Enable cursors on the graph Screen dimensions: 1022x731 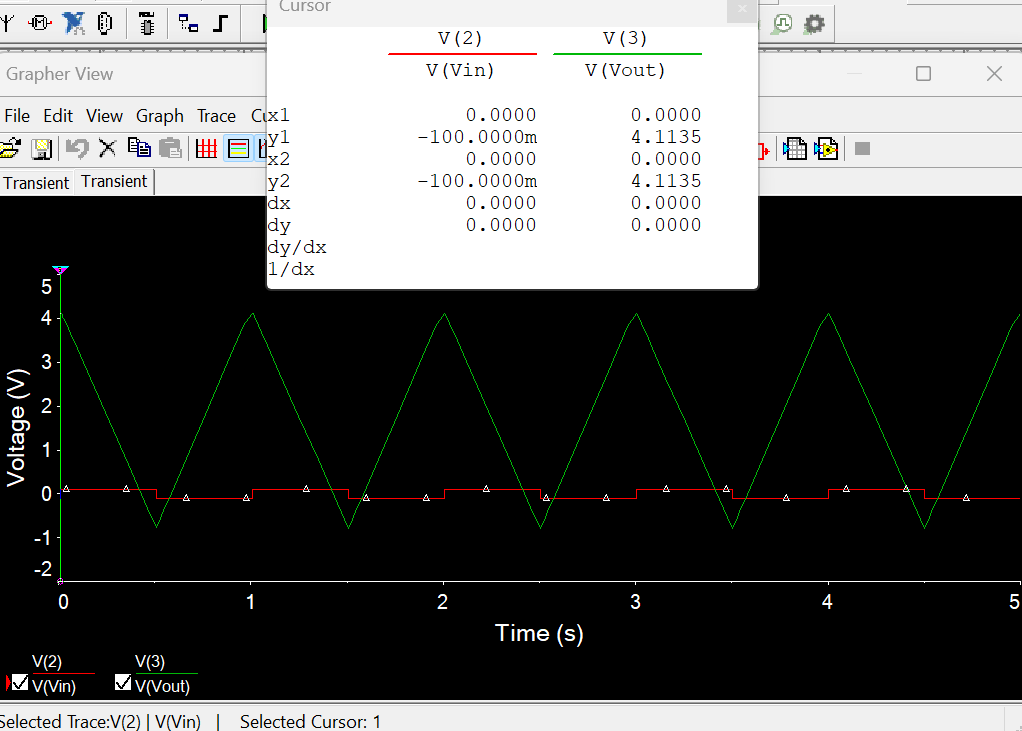262,148
